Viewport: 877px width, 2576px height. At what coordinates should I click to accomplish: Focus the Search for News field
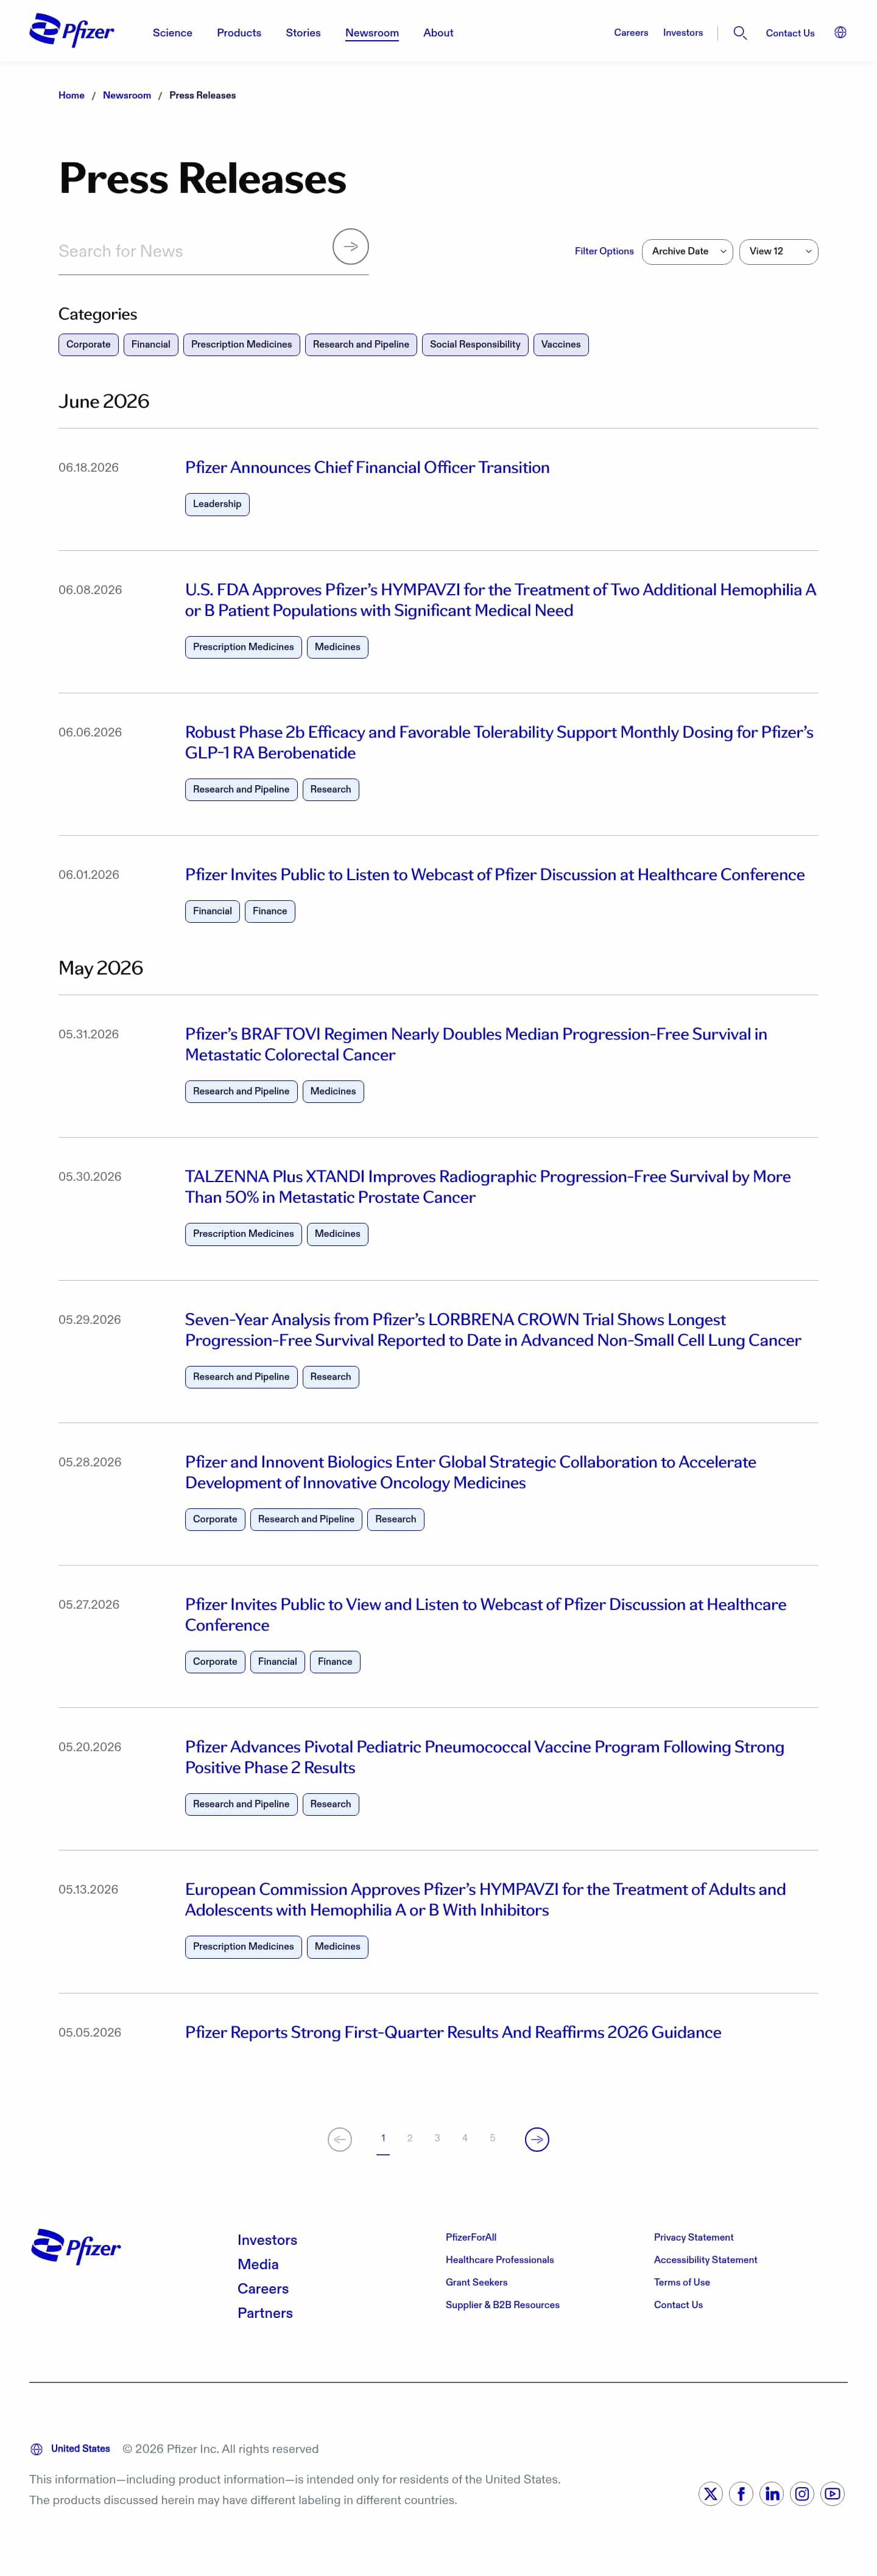[193, 251]
